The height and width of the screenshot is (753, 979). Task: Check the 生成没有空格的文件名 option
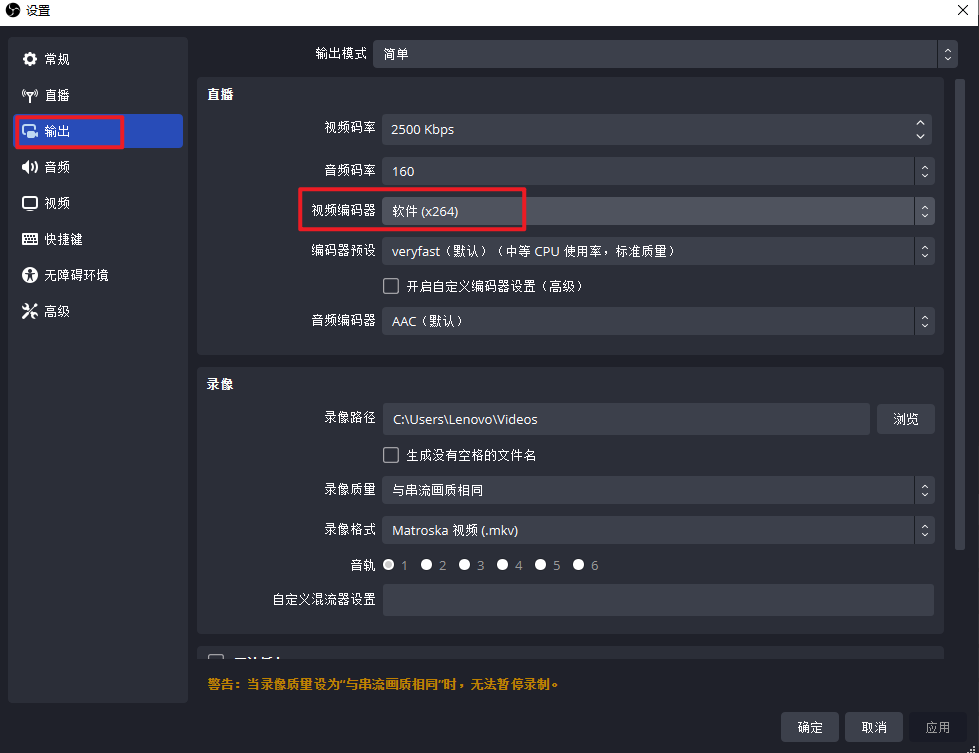[x=392, y=455]
